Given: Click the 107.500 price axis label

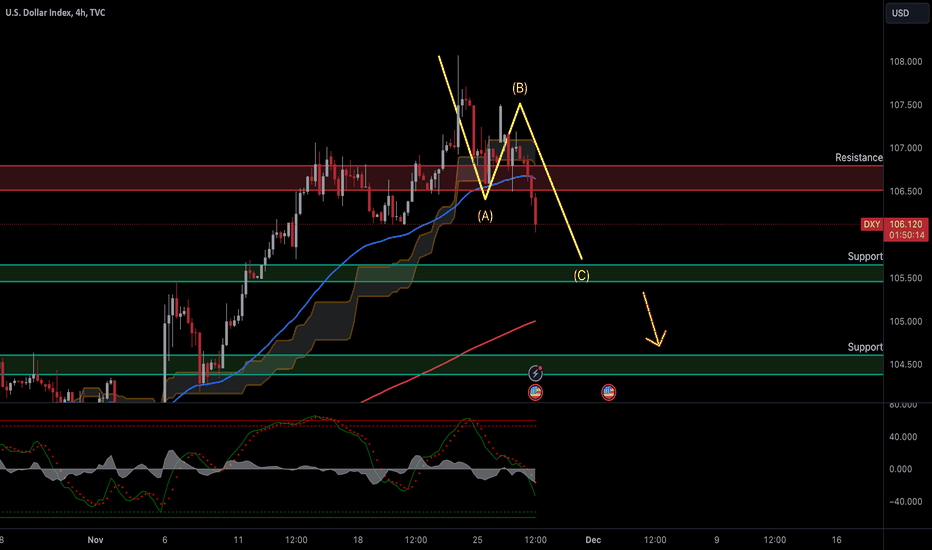Looking at the screenshot, I should point(906,105).
